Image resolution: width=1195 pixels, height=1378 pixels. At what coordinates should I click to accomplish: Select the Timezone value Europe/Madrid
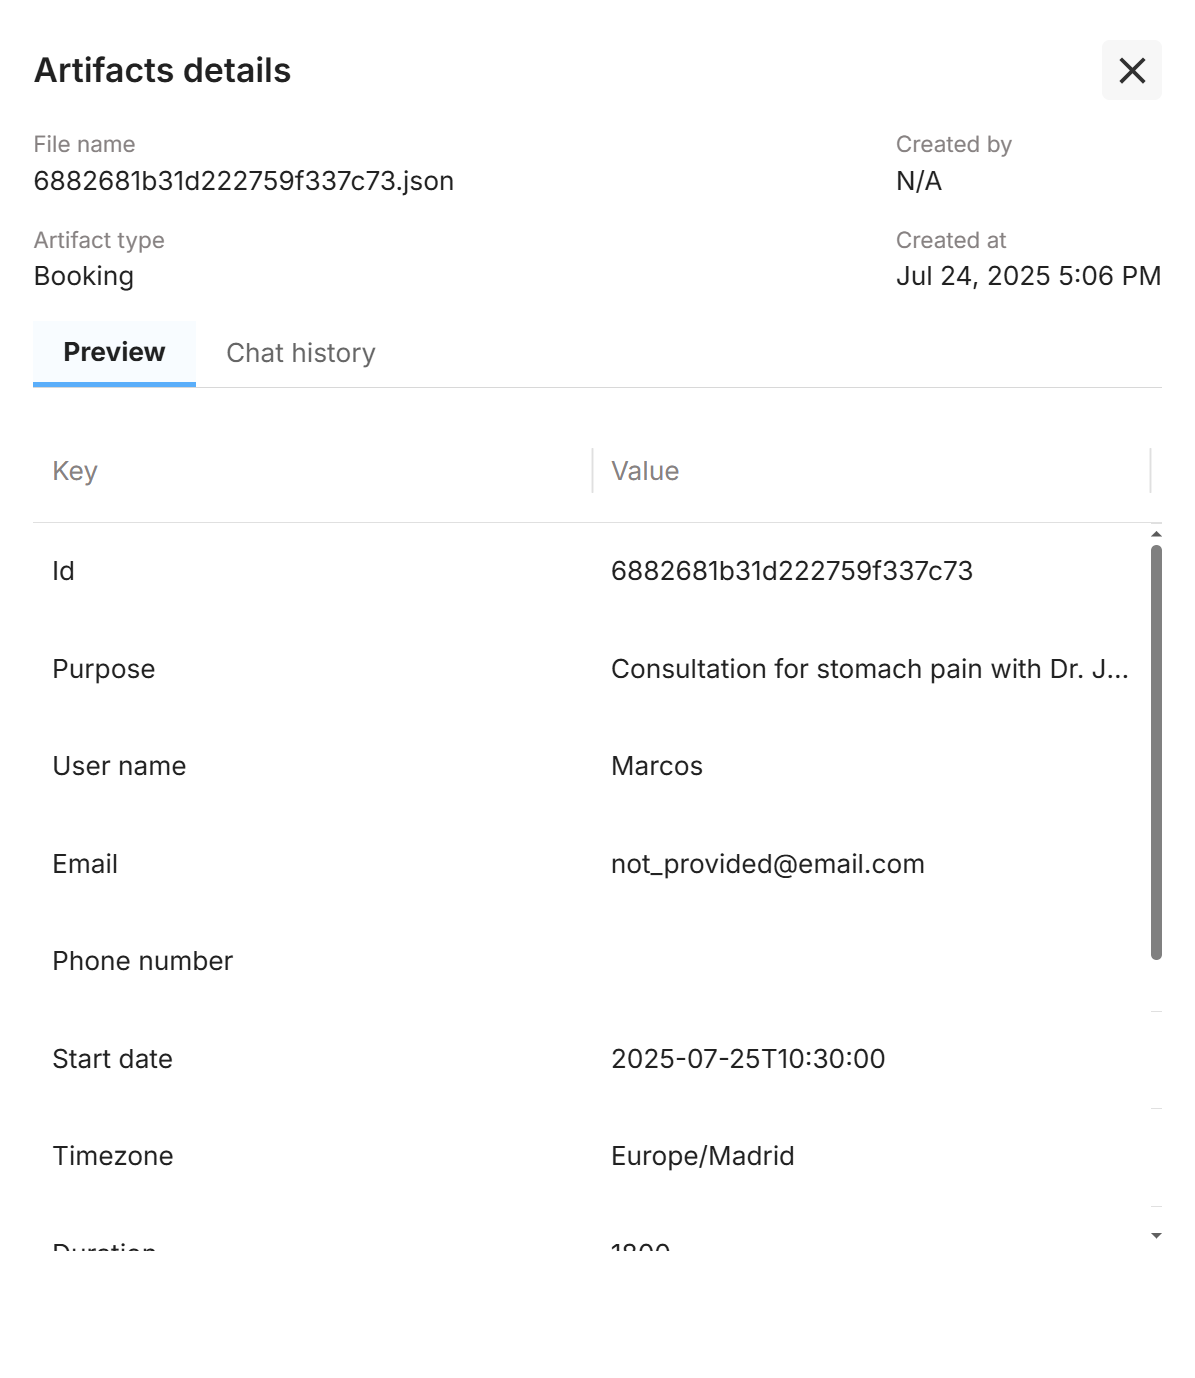(702, 1156)
